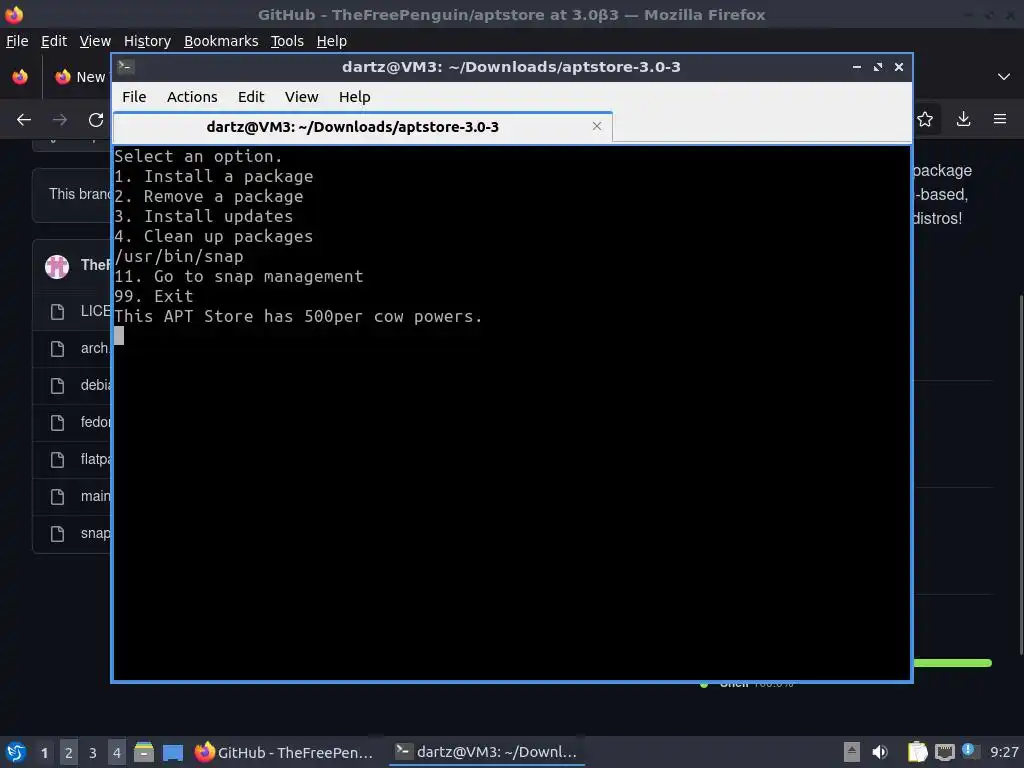Screen dimensions: 1024x768
Task: Expand the Firefox tab list chevron
Action: tap(1004, 77)
